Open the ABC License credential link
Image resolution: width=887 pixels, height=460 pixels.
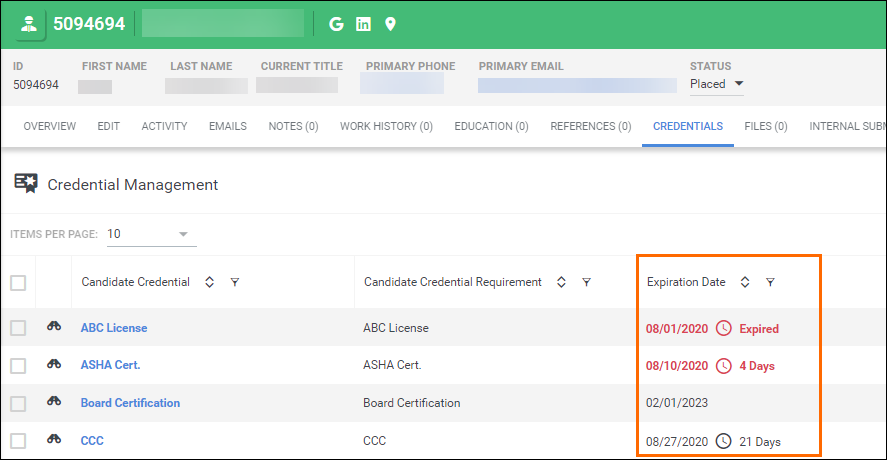point(114,328)
